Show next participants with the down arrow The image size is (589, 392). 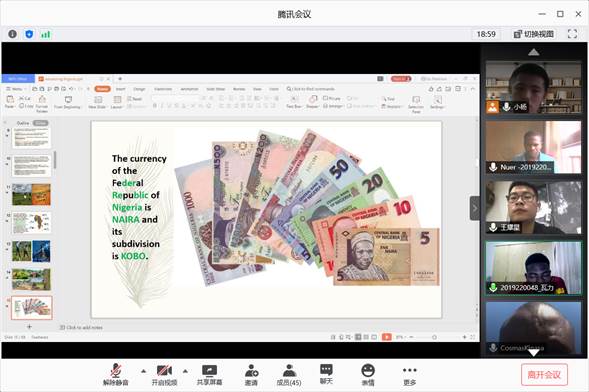point(533,353)
